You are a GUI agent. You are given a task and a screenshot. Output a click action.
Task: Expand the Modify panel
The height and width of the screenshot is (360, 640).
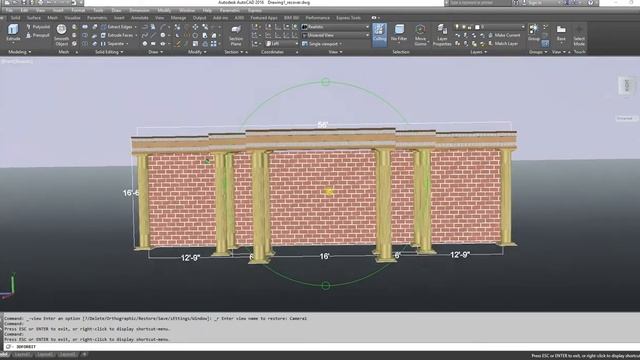(x=197, y=52)
